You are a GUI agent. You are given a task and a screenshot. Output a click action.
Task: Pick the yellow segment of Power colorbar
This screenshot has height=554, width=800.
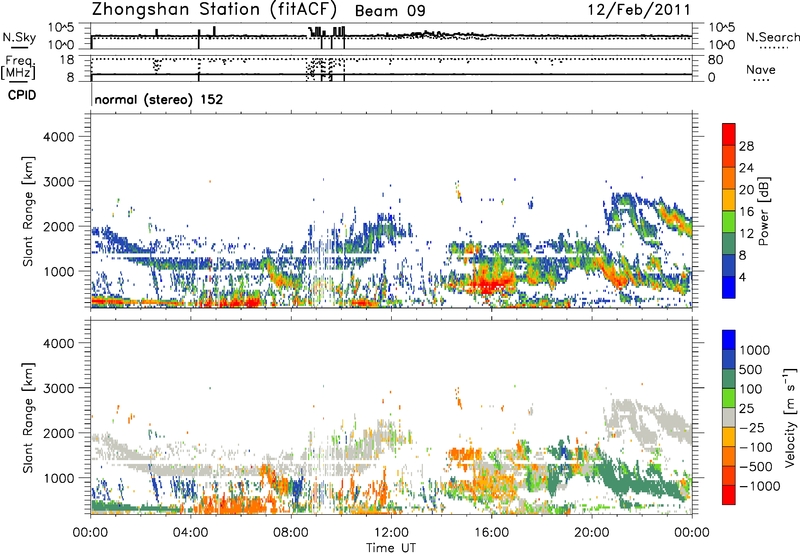(729, 200)
